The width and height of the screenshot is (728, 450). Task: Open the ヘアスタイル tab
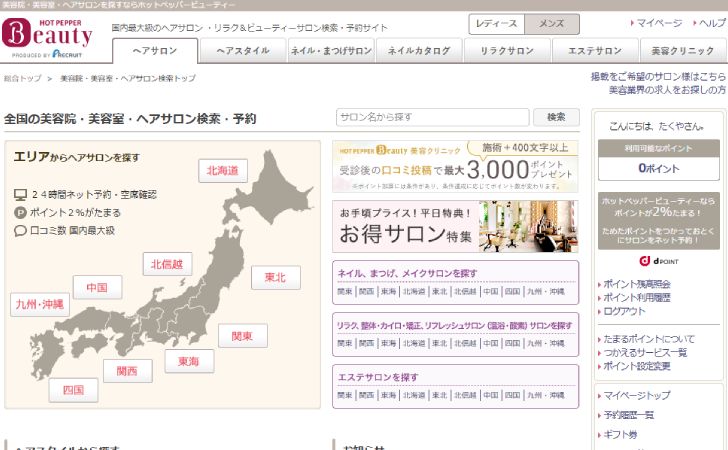243,50
